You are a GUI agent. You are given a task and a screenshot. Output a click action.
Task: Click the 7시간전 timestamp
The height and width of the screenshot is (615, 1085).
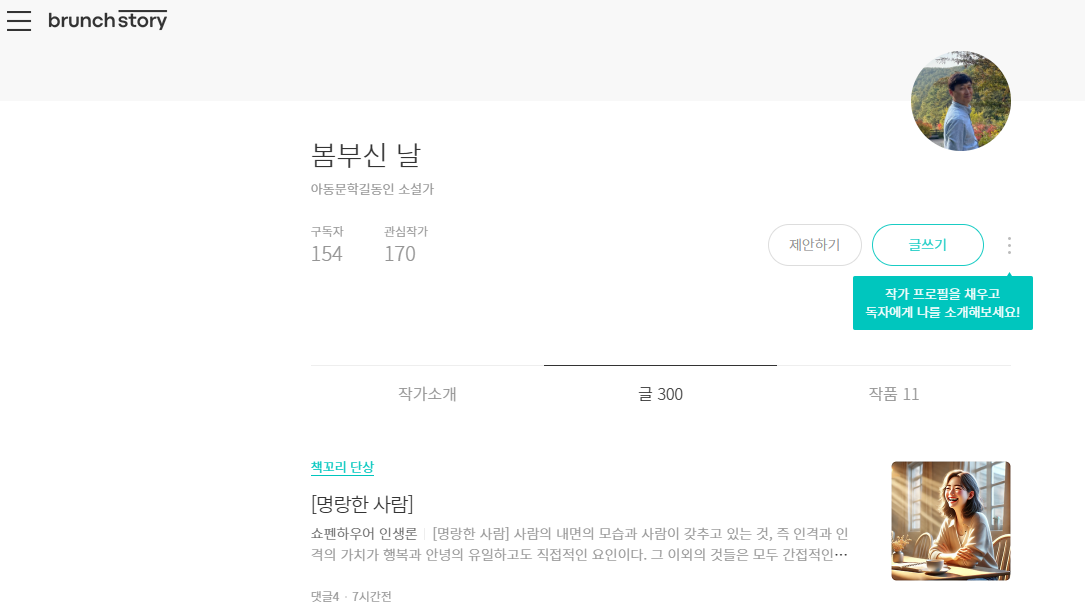pos(372,596)
